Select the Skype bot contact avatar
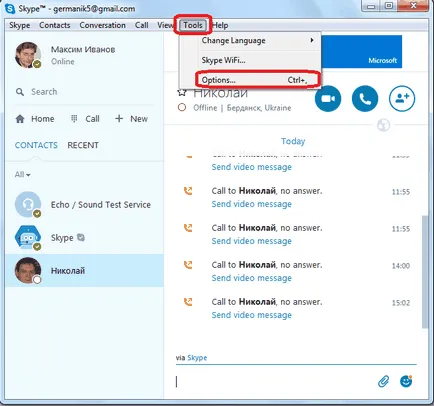 tap(28, 237)
